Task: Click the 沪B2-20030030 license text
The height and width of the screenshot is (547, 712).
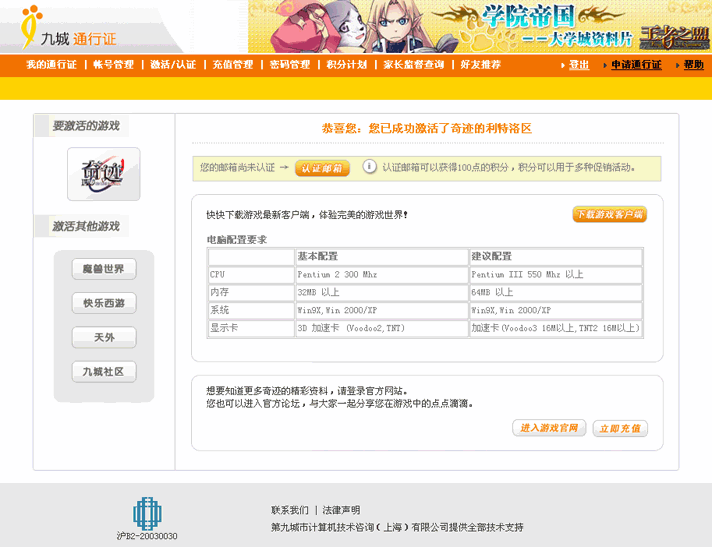Action: [x=147, y=536]
